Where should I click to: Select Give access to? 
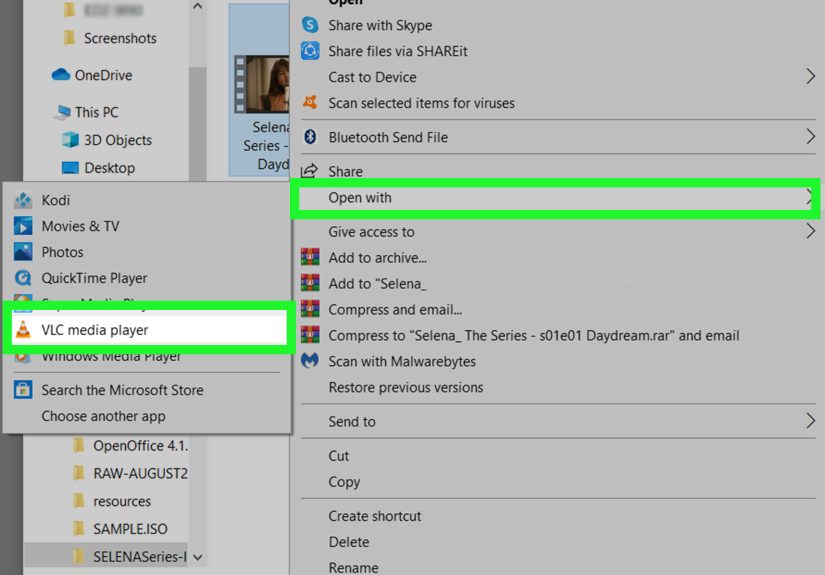[558, 231]
